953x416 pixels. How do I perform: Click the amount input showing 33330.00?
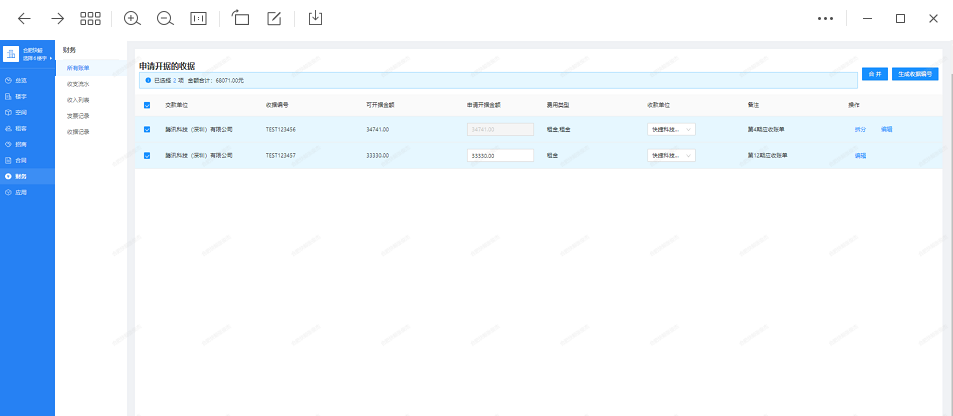[500, 155]
